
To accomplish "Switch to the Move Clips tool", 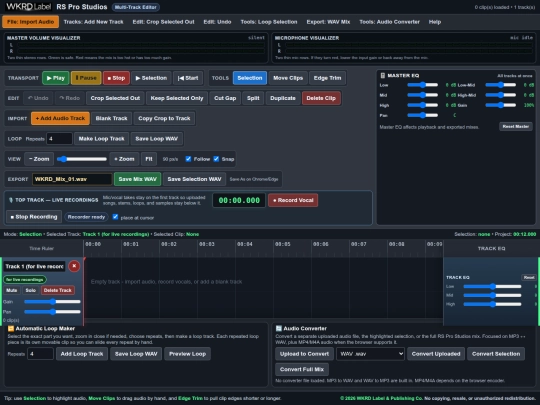I will (x=288, y=78).
